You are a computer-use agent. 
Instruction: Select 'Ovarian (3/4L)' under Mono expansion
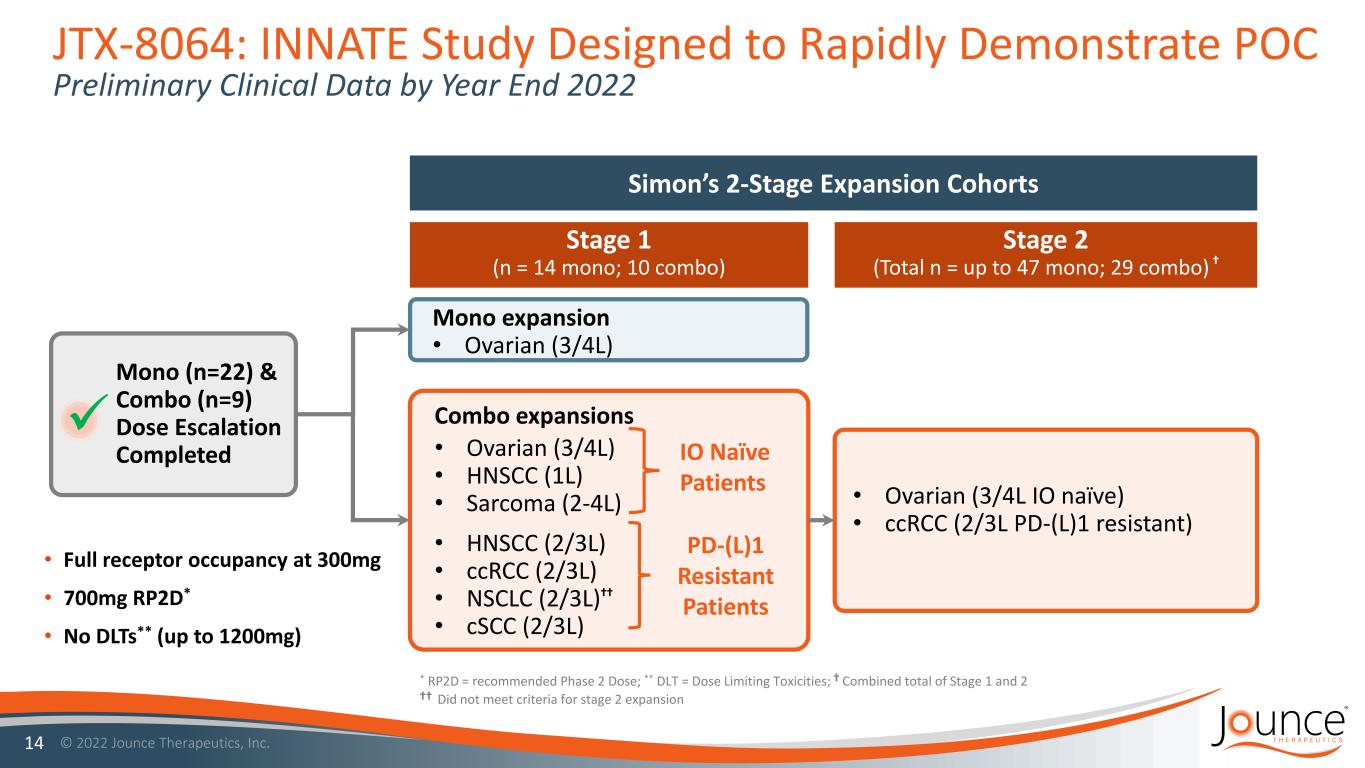click(x=538, y=346)
